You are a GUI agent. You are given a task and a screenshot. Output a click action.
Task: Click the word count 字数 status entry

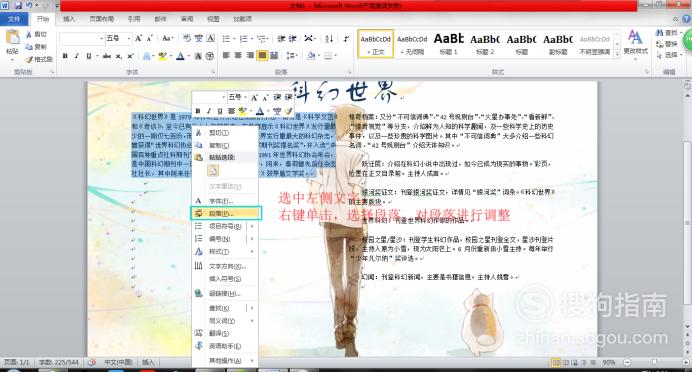click(x=59, y=362)
